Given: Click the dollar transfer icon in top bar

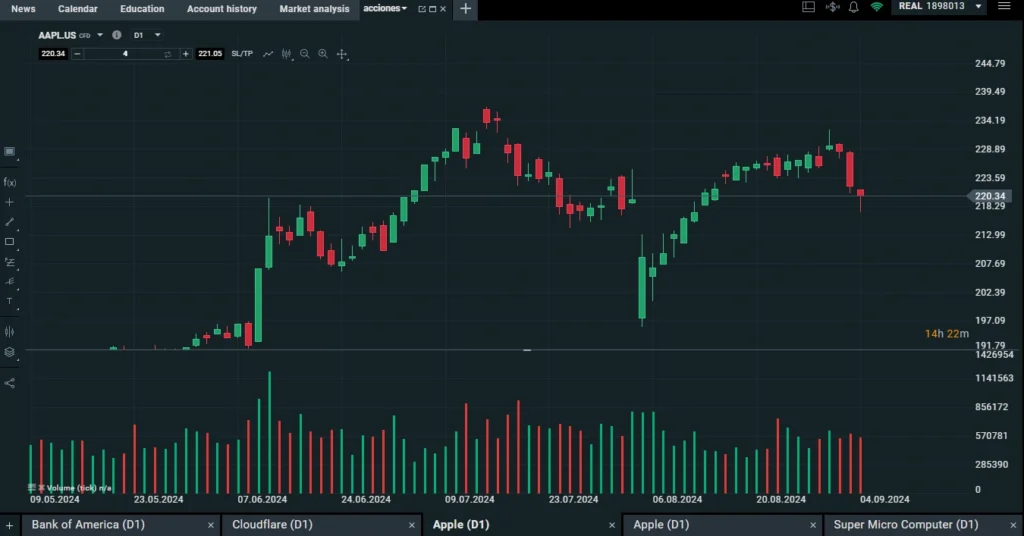Looking at the screenshot, I should tap(832, 7).
